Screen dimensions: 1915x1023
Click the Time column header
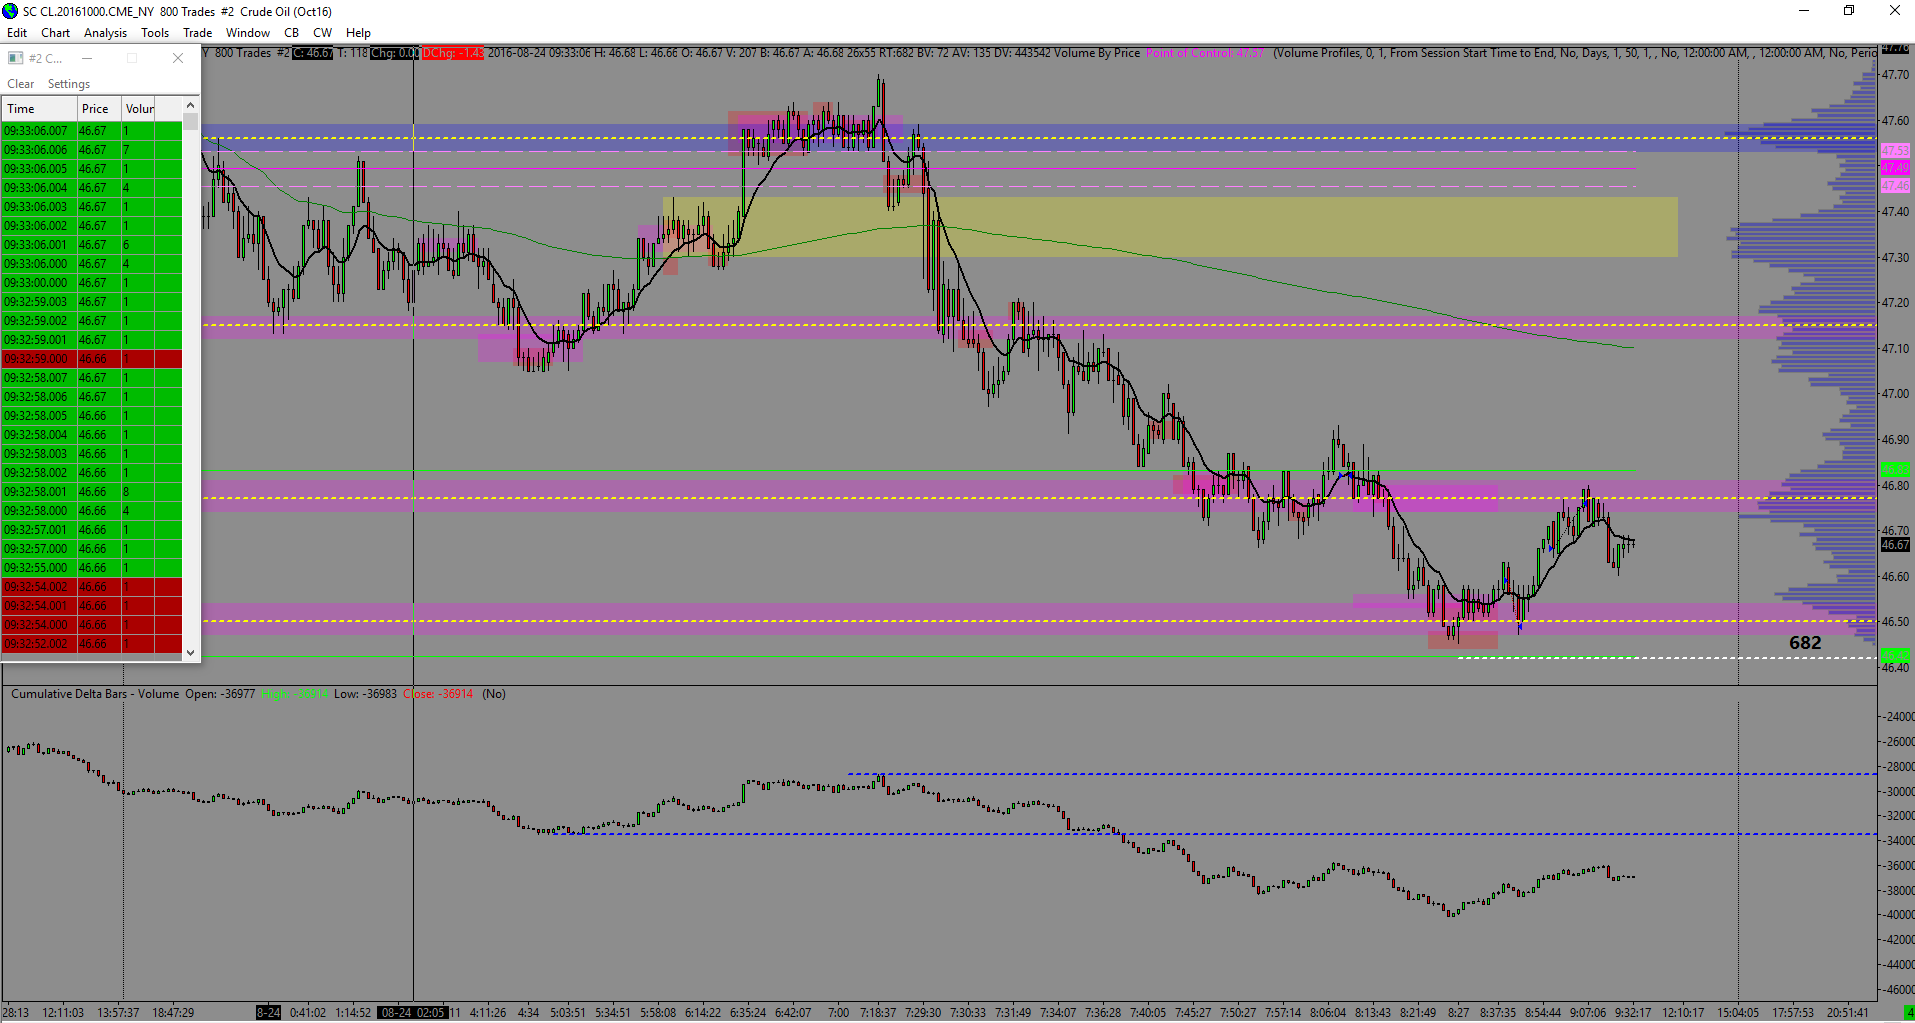pos(39,109)
